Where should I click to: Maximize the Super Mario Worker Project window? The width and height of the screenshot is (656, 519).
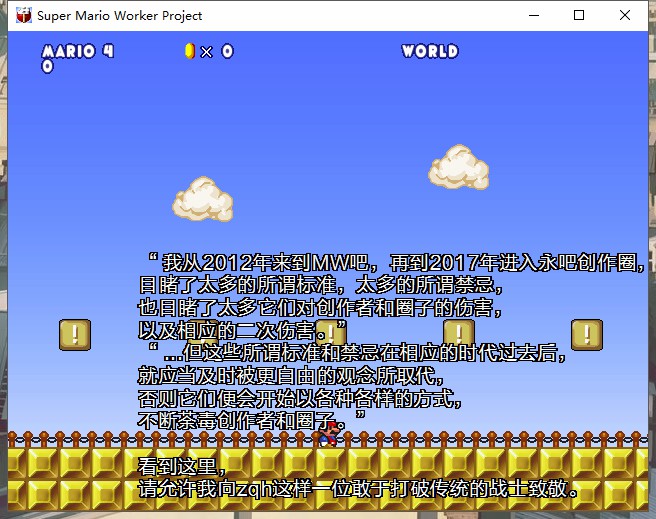(579, 15)
